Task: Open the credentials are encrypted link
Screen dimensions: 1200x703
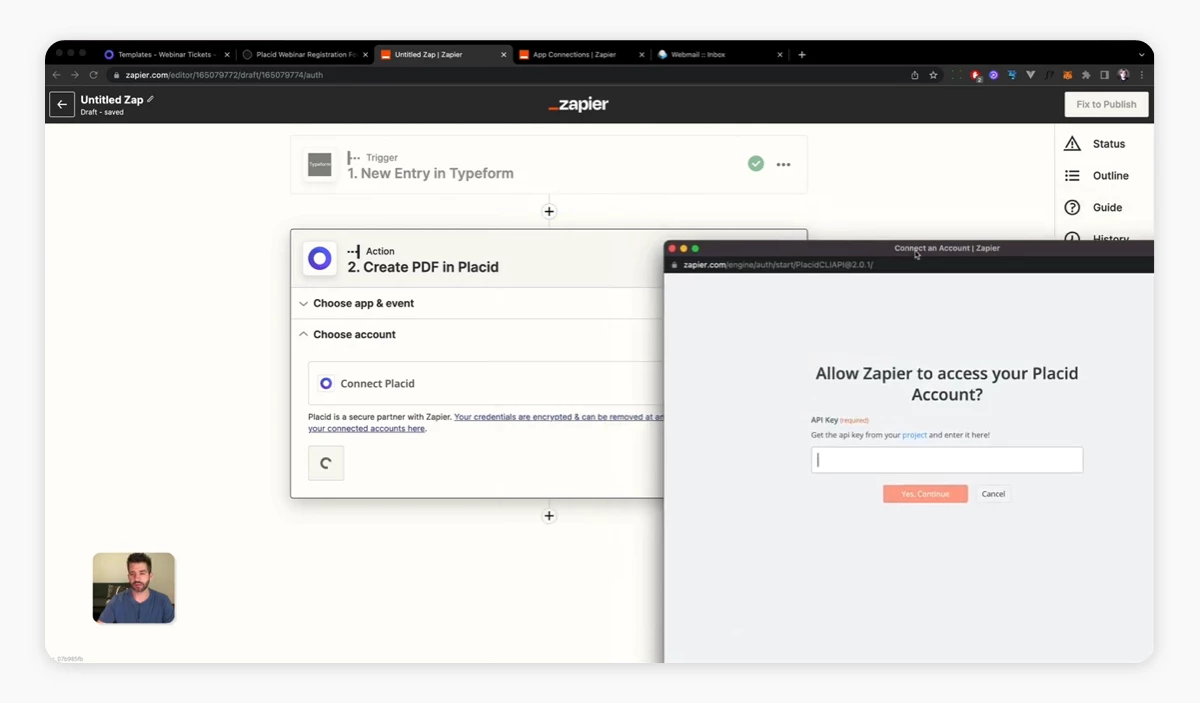Action: point(558,417)
